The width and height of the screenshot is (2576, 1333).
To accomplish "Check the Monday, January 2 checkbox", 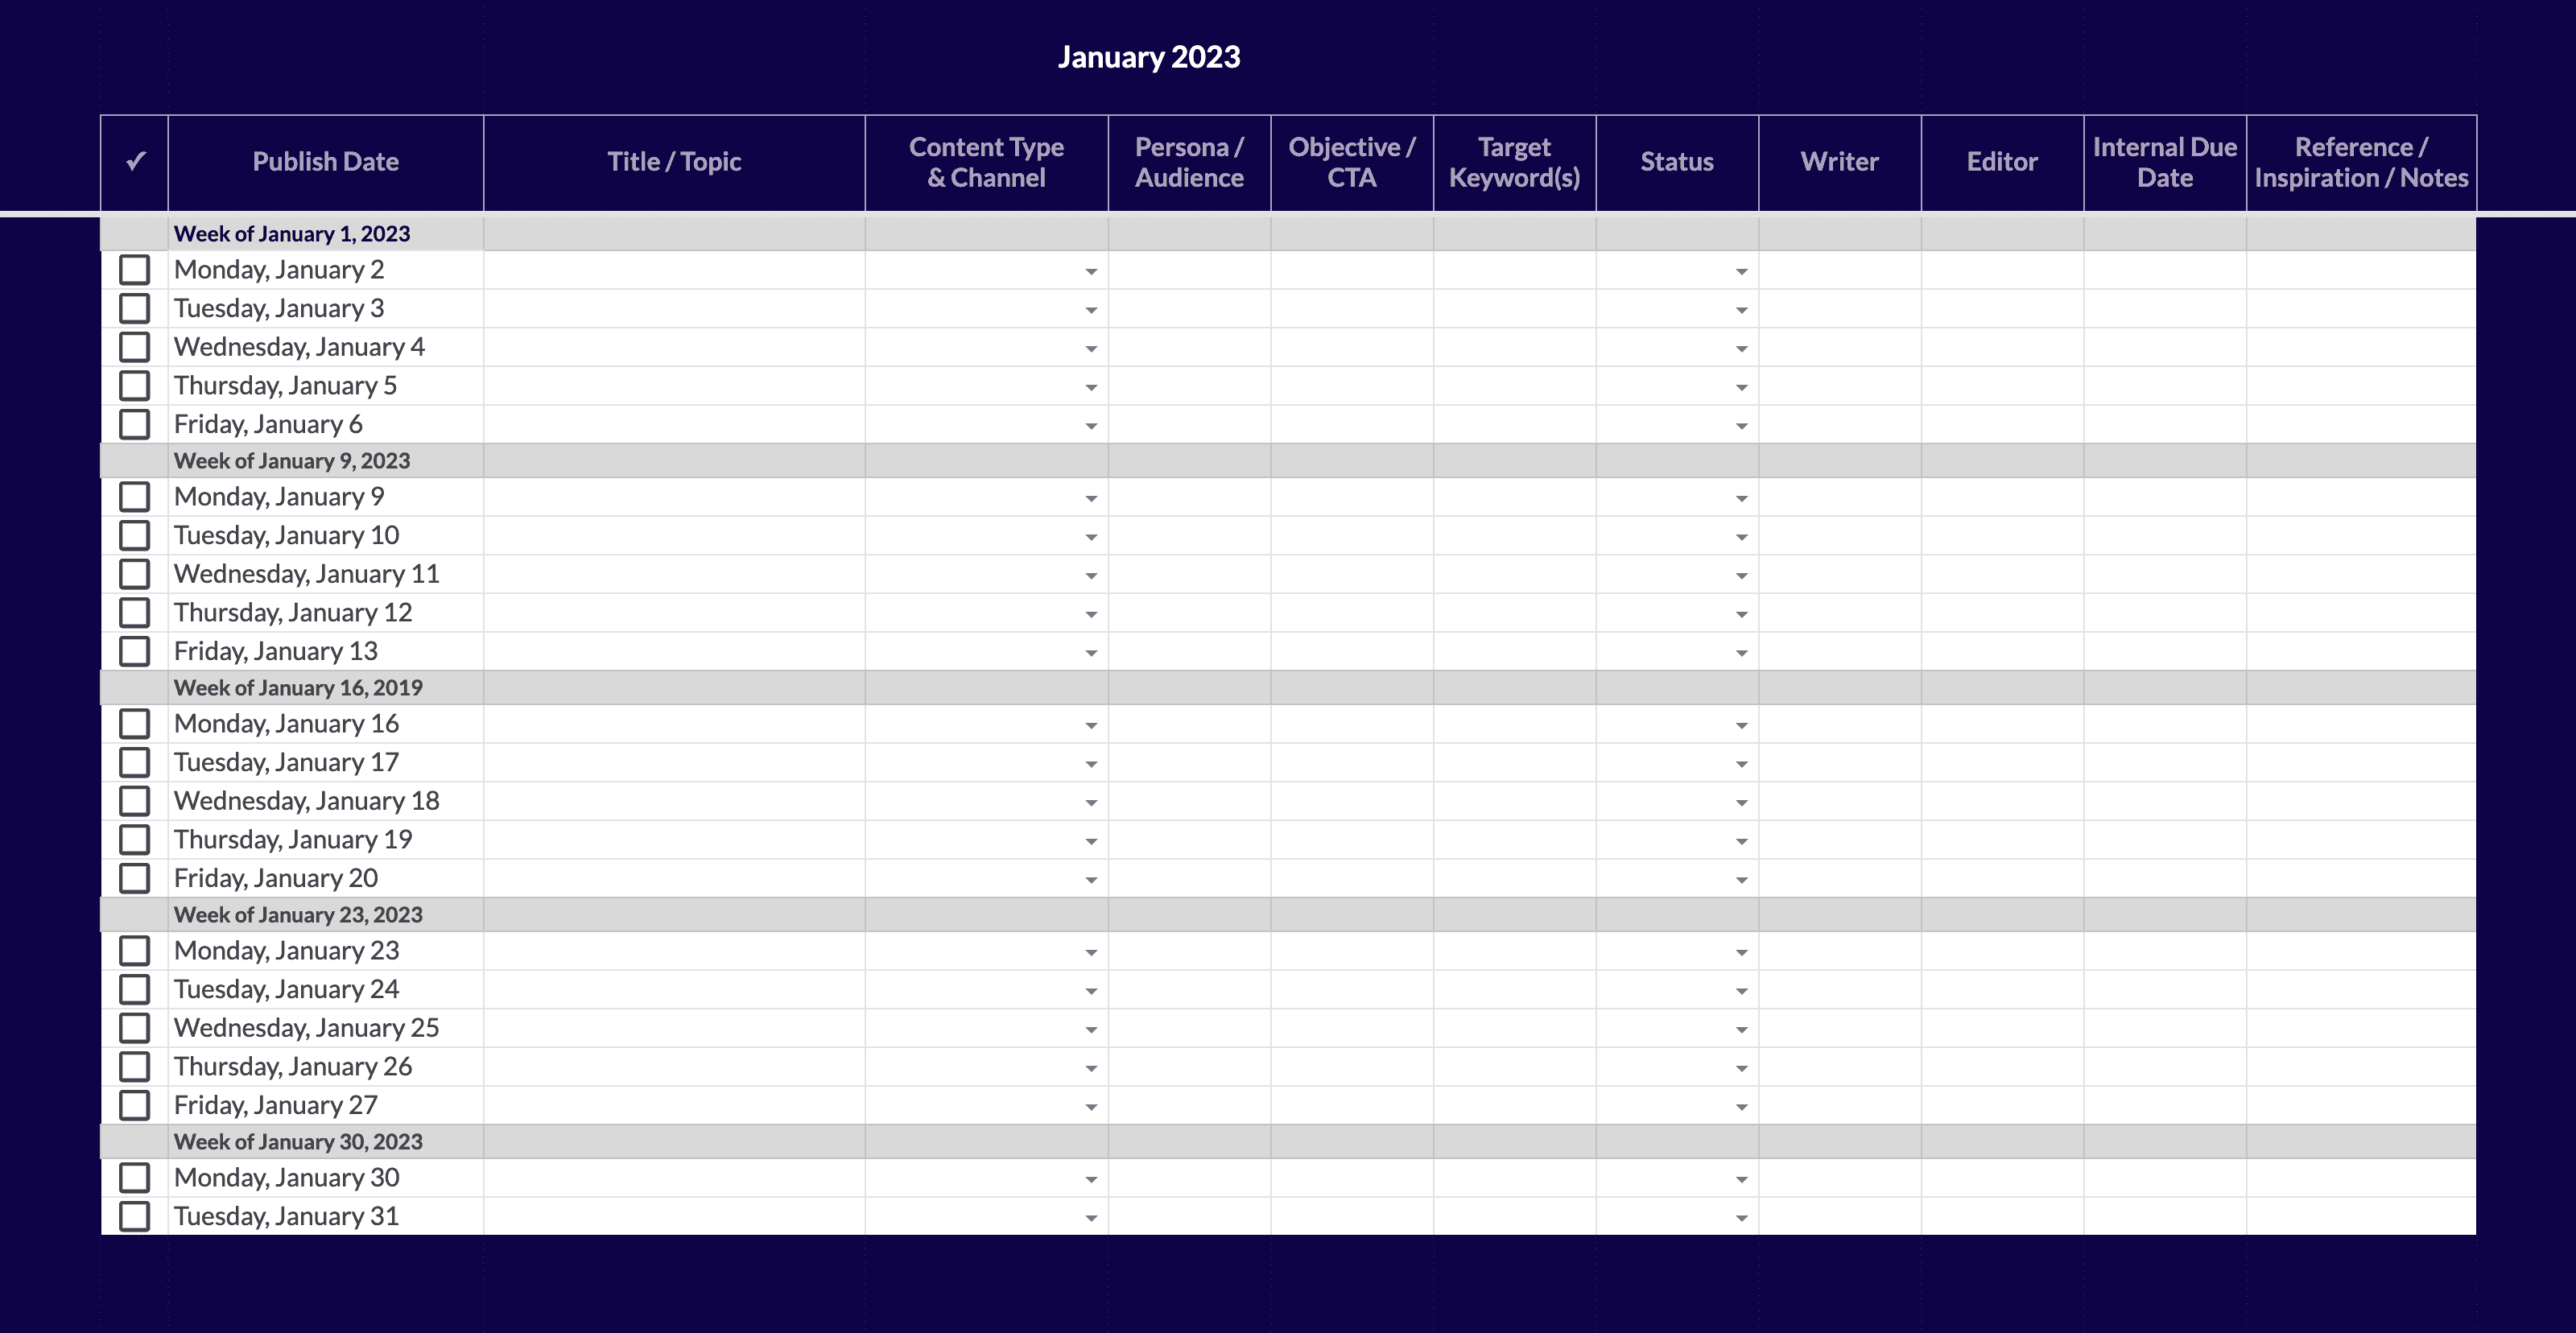I will 134,270.
